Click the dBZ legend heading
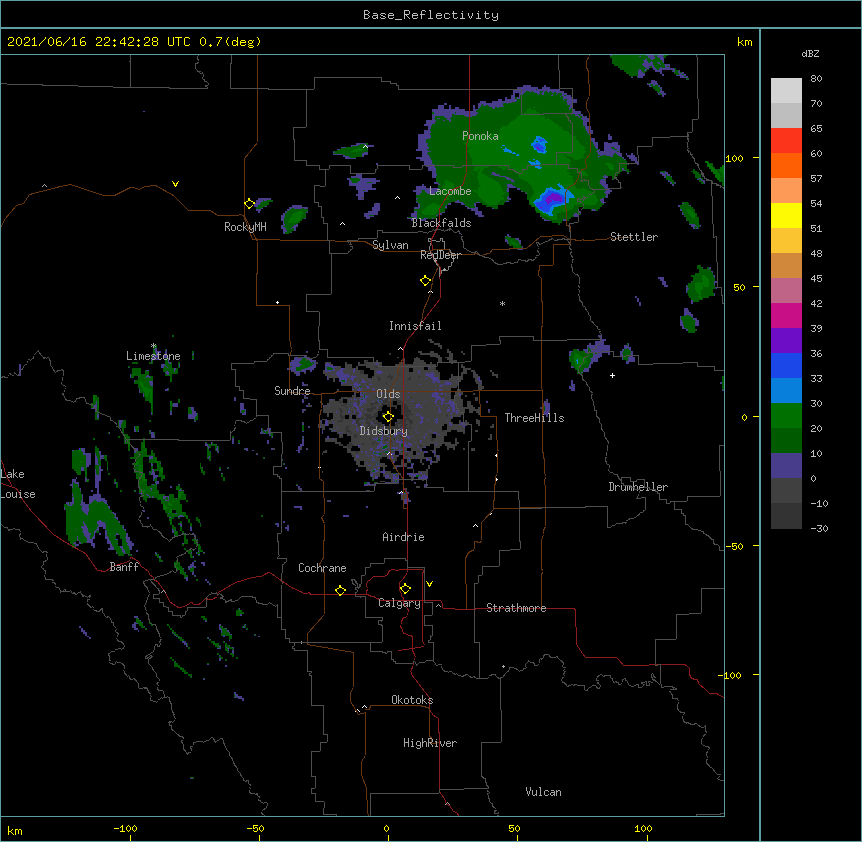The image size is (862, 842). [x=810, y=54]
